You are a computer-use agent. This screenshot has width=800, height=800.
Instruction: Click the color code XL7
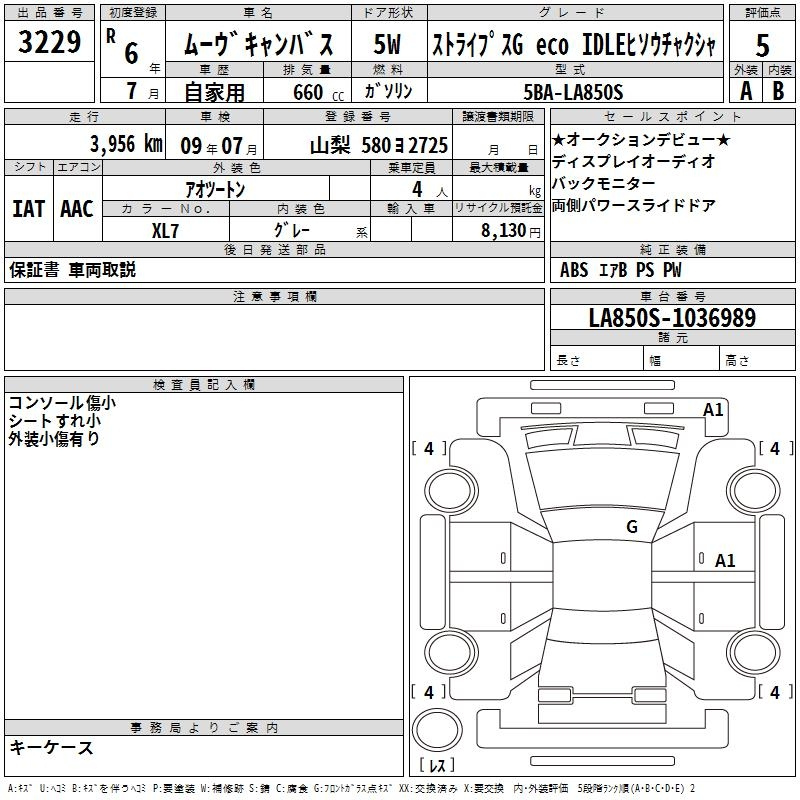click(166, 230)
